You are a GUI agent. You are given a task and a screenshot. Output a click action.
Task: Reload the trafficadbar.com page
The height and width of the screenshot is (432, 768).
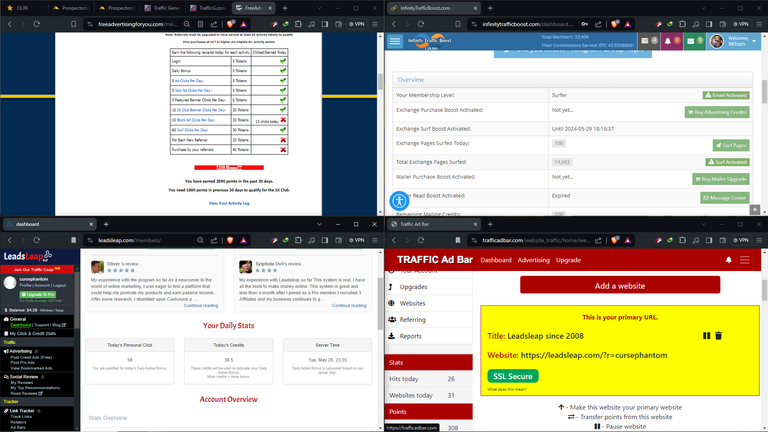[x=421, y=240]
